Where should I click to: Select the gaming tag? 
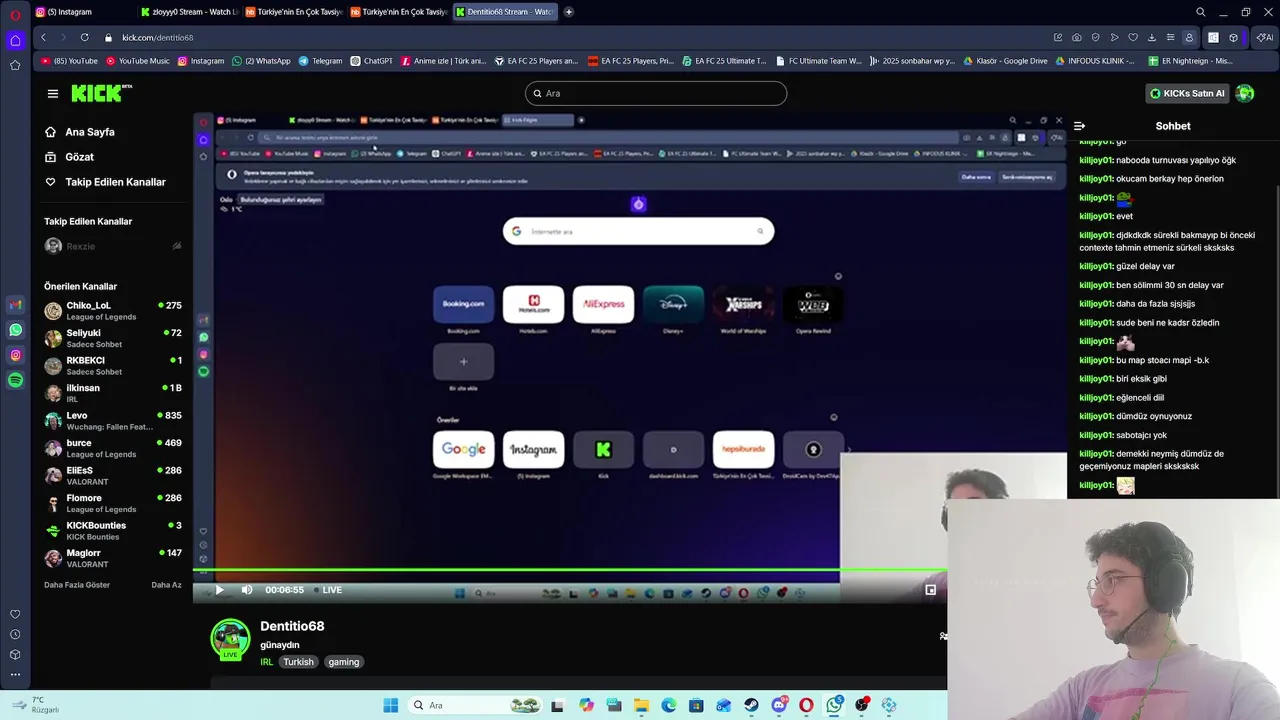pyautogui.click(x=343, y=662)
